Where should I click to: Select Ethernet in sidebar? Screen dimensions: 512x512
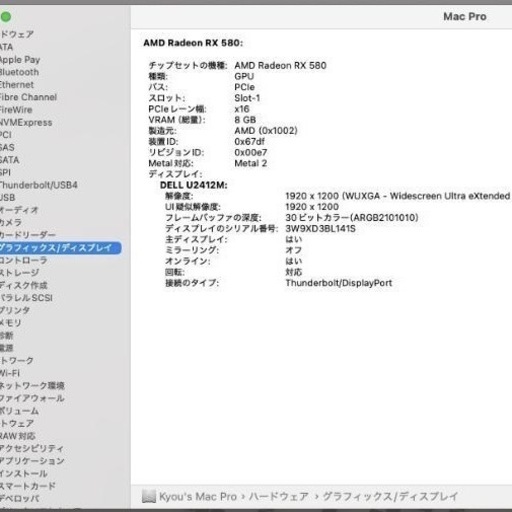pyautogui.click(x=17, y=85)
